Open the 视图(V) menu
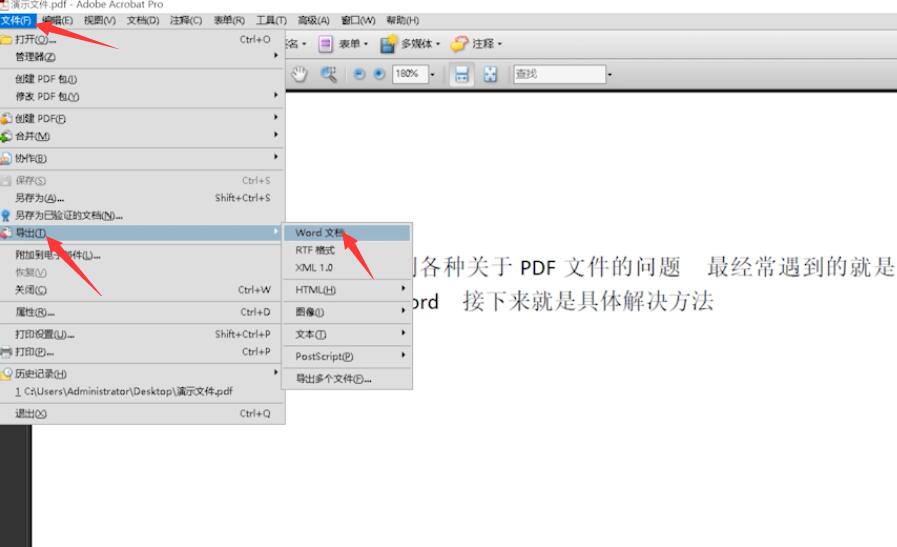The width and height of the screenshot is (897, 547). point(100,21)
